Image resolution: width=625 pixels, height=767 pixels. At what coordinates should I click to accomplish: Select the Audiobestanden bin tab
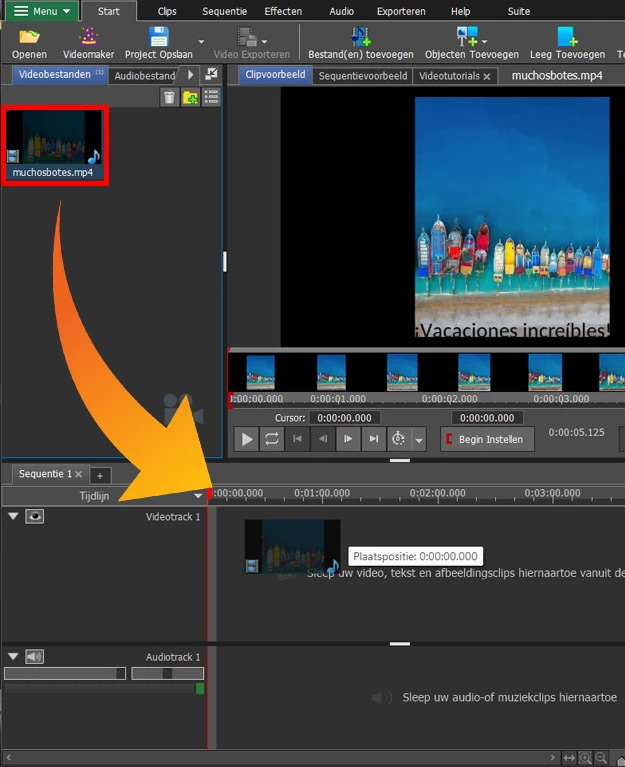click(x=144, y=76)
